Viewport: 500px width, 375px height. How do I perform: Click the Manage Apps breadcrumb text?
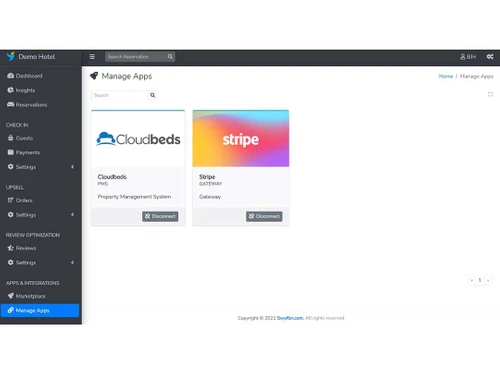(476, 76)
